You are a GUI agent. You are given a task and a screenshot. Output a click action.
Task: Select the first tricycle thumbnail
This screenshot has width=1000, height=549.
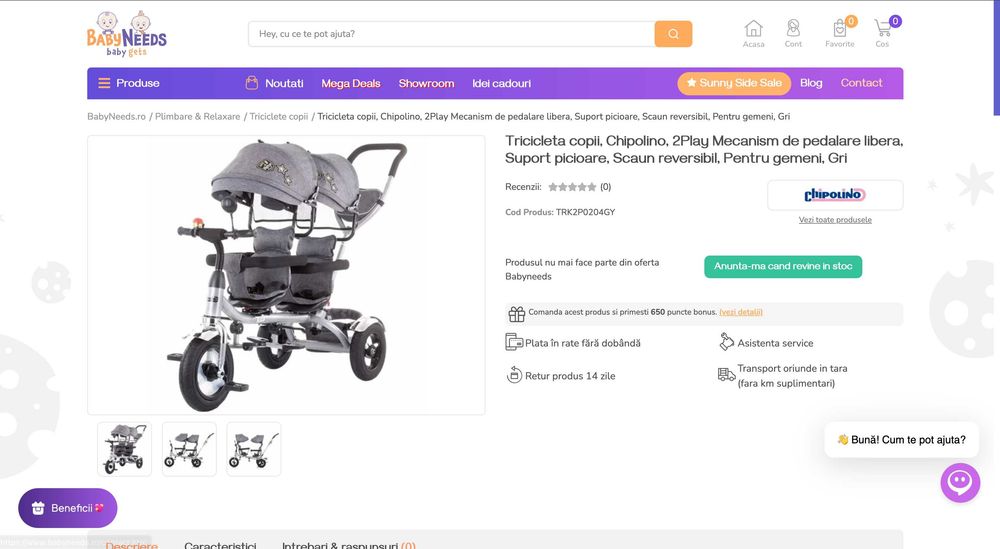[x=124, y=449]
